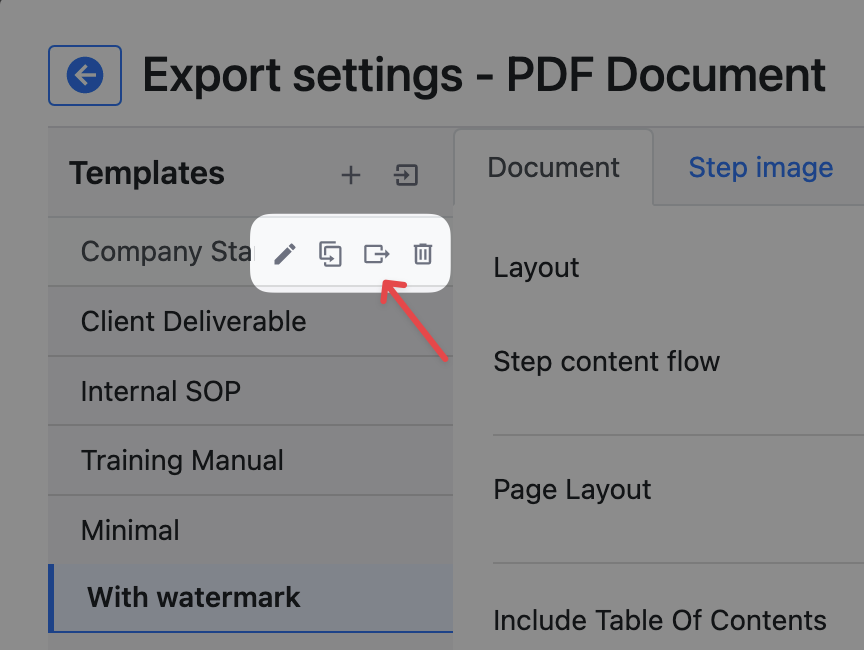The height and width of the screenshot is (650, 864).
Task: Click the back arrow button
Action: click(85, 75)
